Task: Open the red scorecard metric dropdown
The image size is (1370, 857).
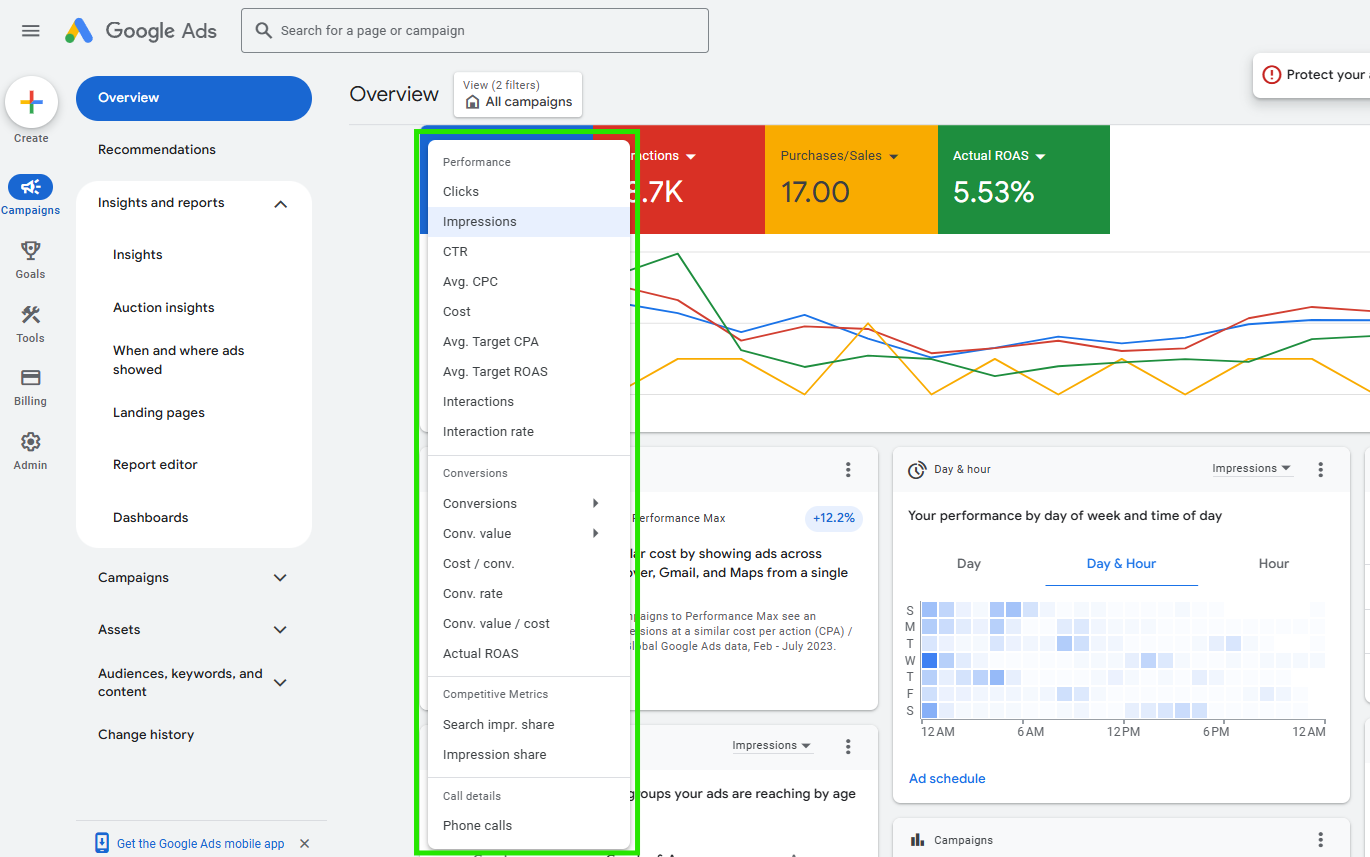Action: click(x=690, y=156)
